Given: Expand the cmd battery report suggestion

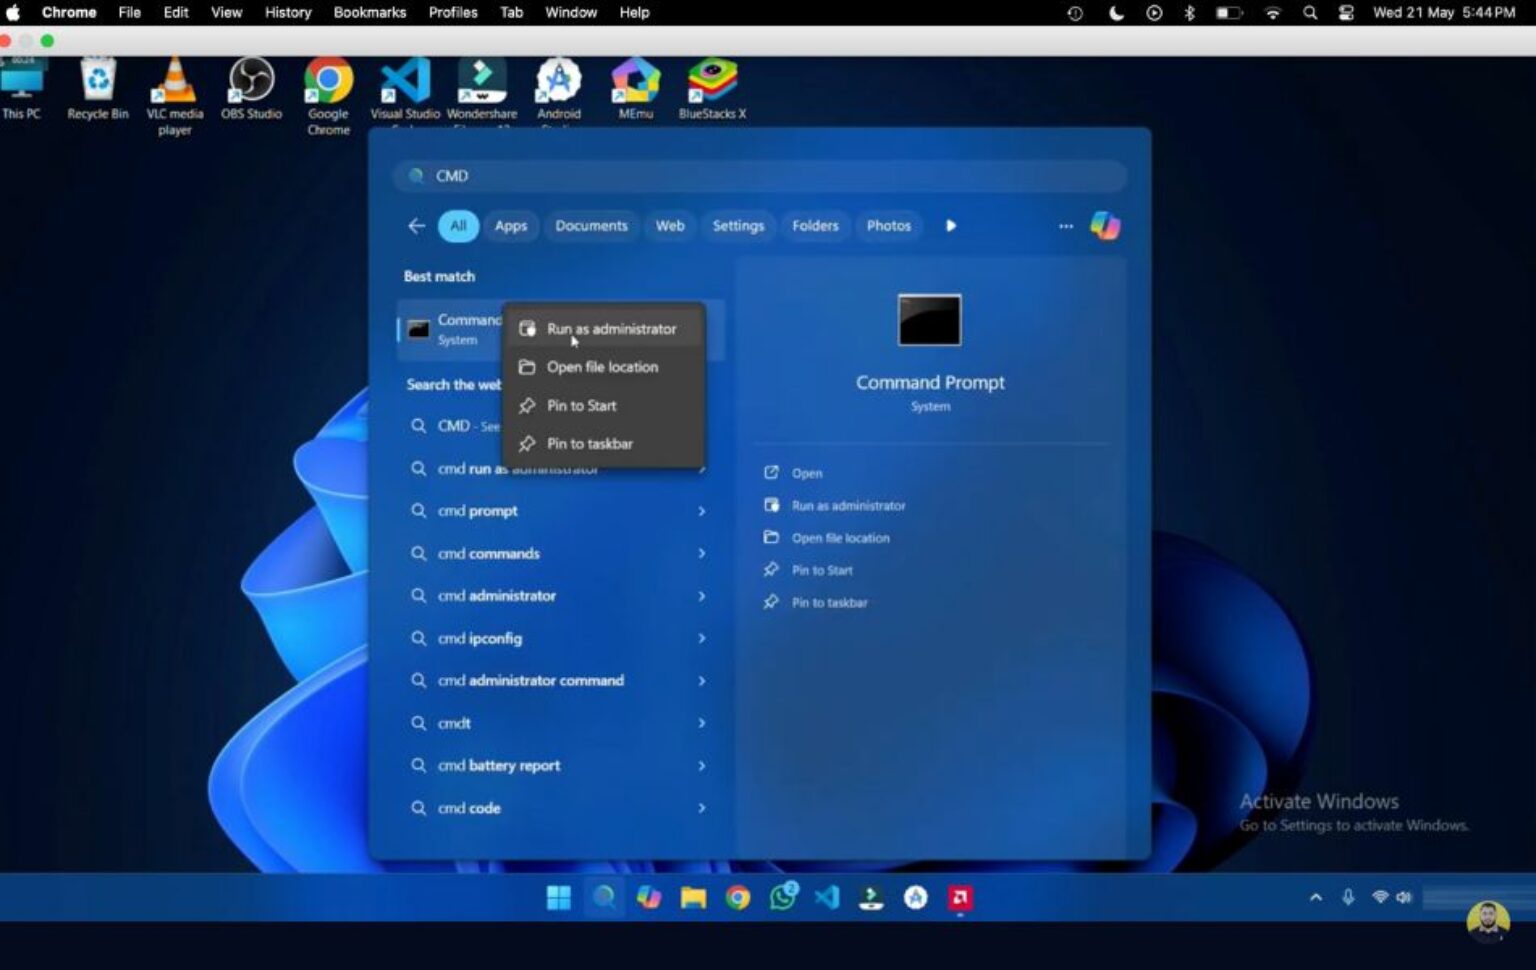Looking at the screenshot, I should click(x=702, y=765).
